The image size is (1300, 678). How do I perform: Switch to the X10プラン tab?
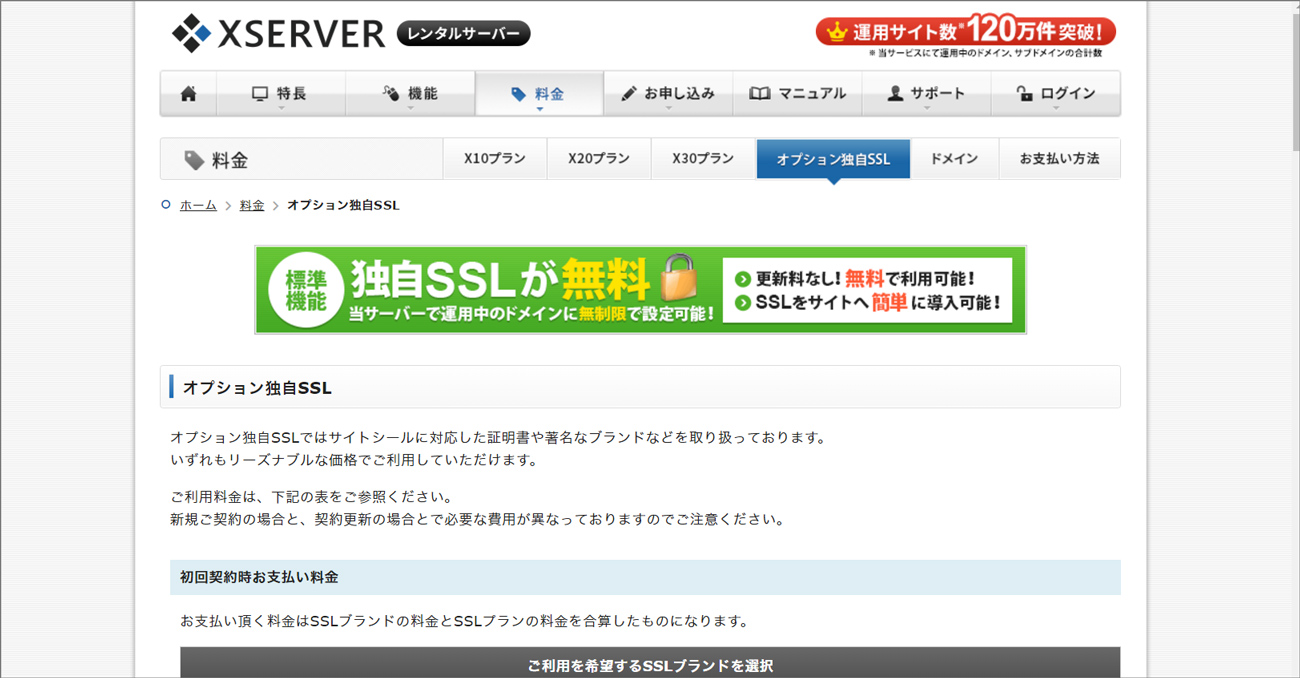pyautogui.click(x=495, y=159)
